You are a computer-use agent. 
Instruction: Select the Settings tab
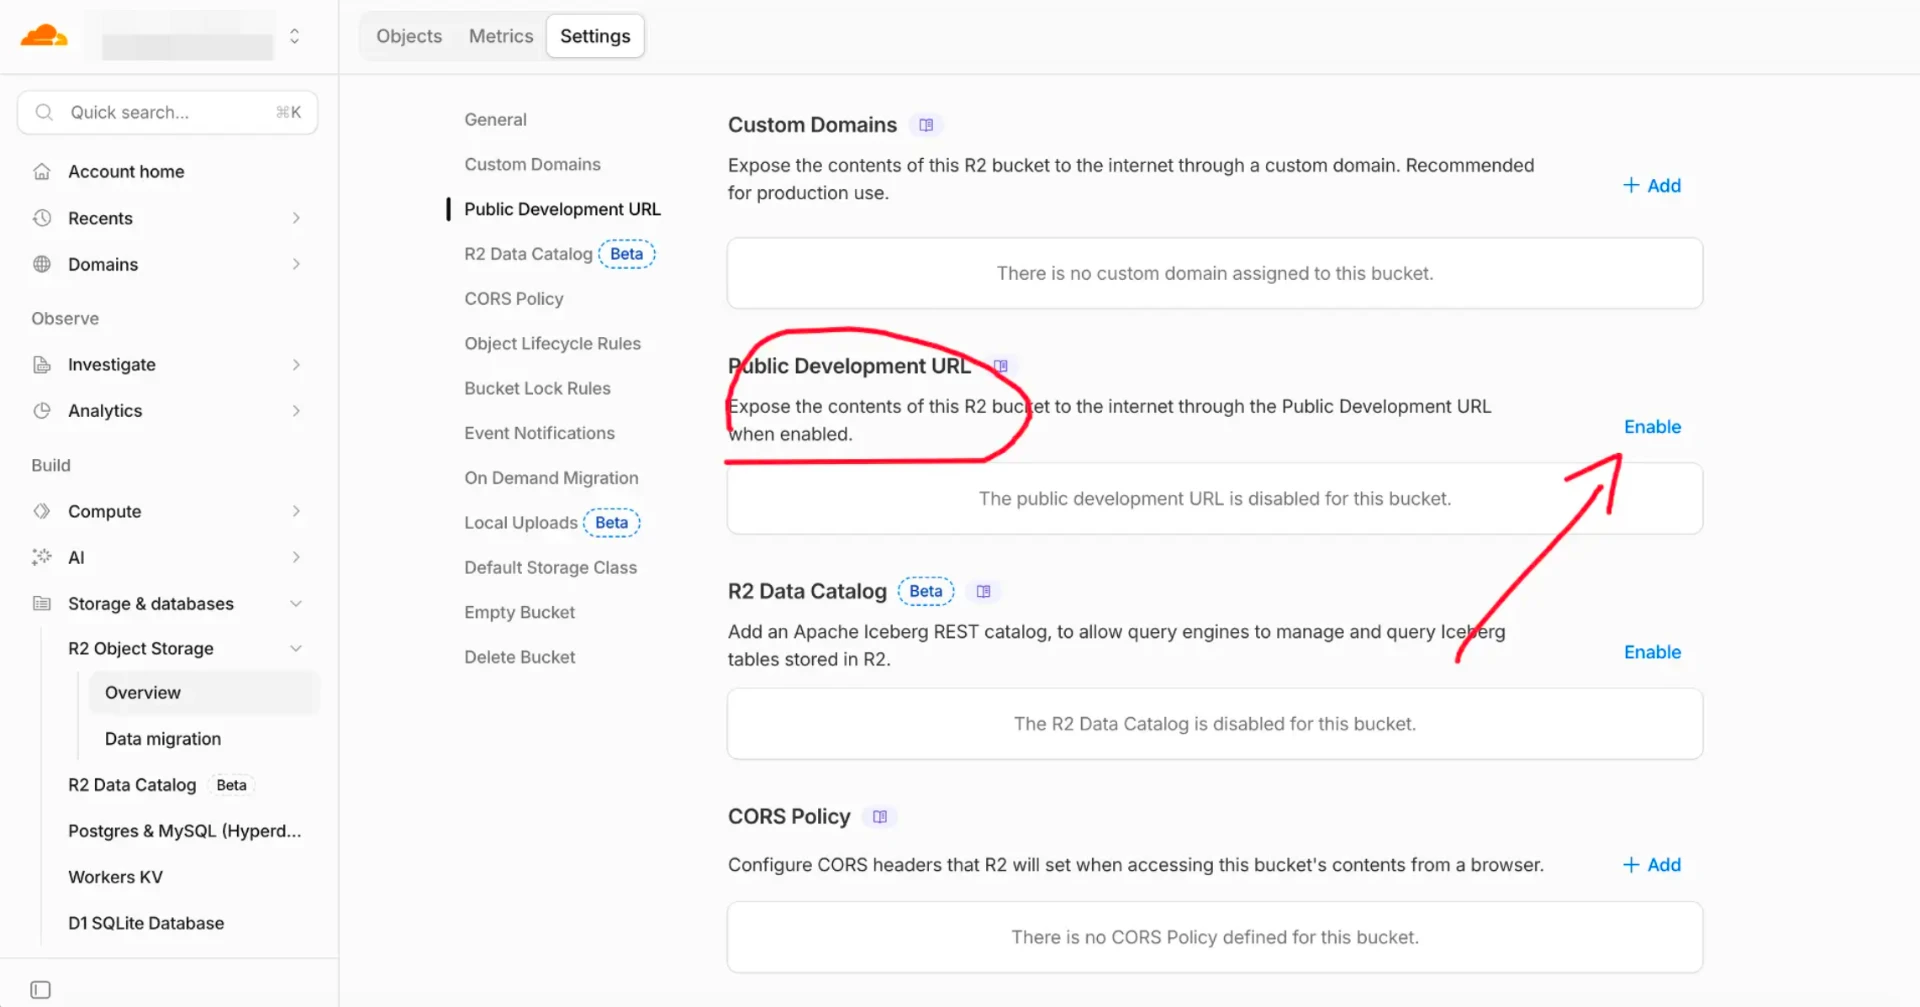click(x=595, y=36)
